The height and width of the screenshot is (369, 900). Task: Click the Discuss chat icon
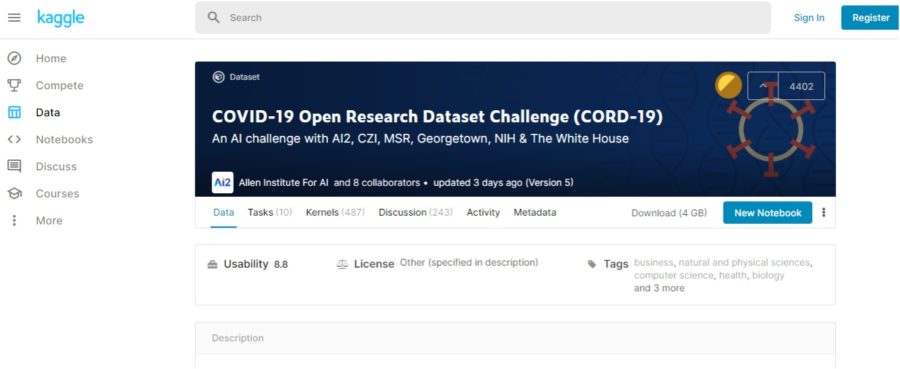click(x=14, y=166)
